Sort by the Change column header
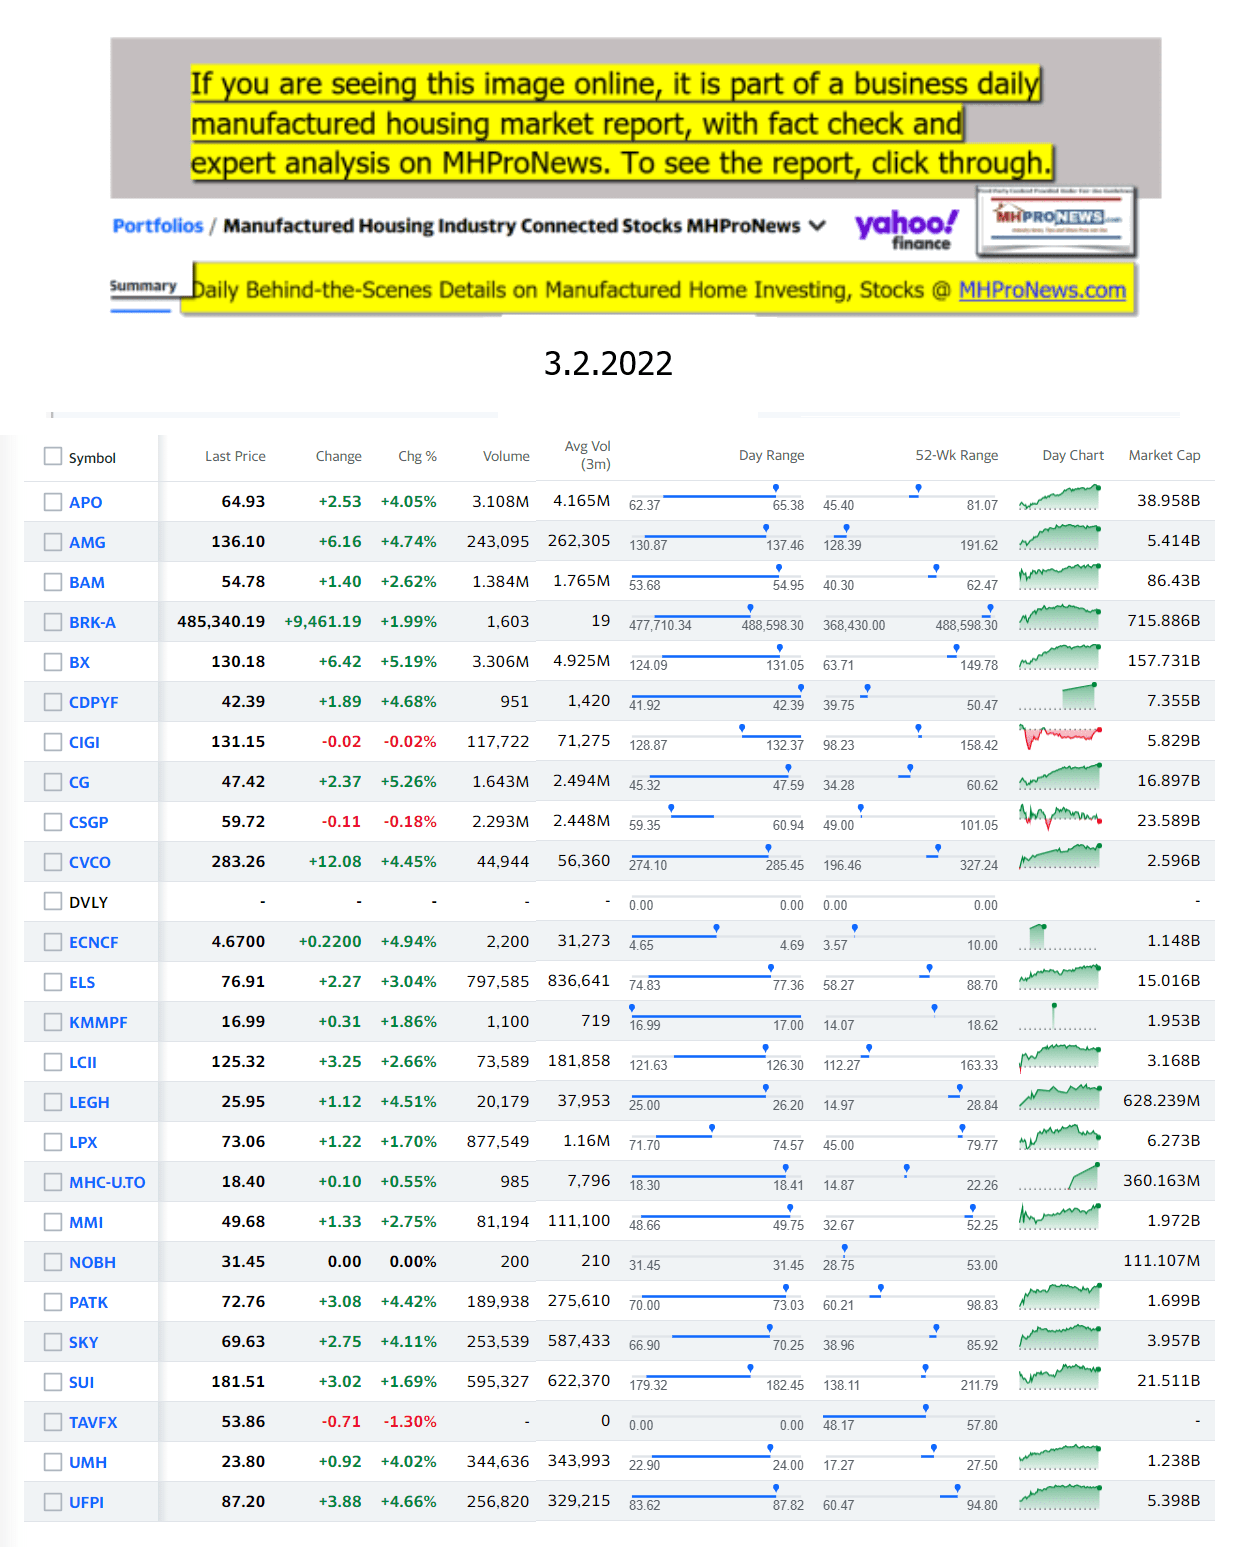The image size is (1243, 1547). tap(338, 456)
